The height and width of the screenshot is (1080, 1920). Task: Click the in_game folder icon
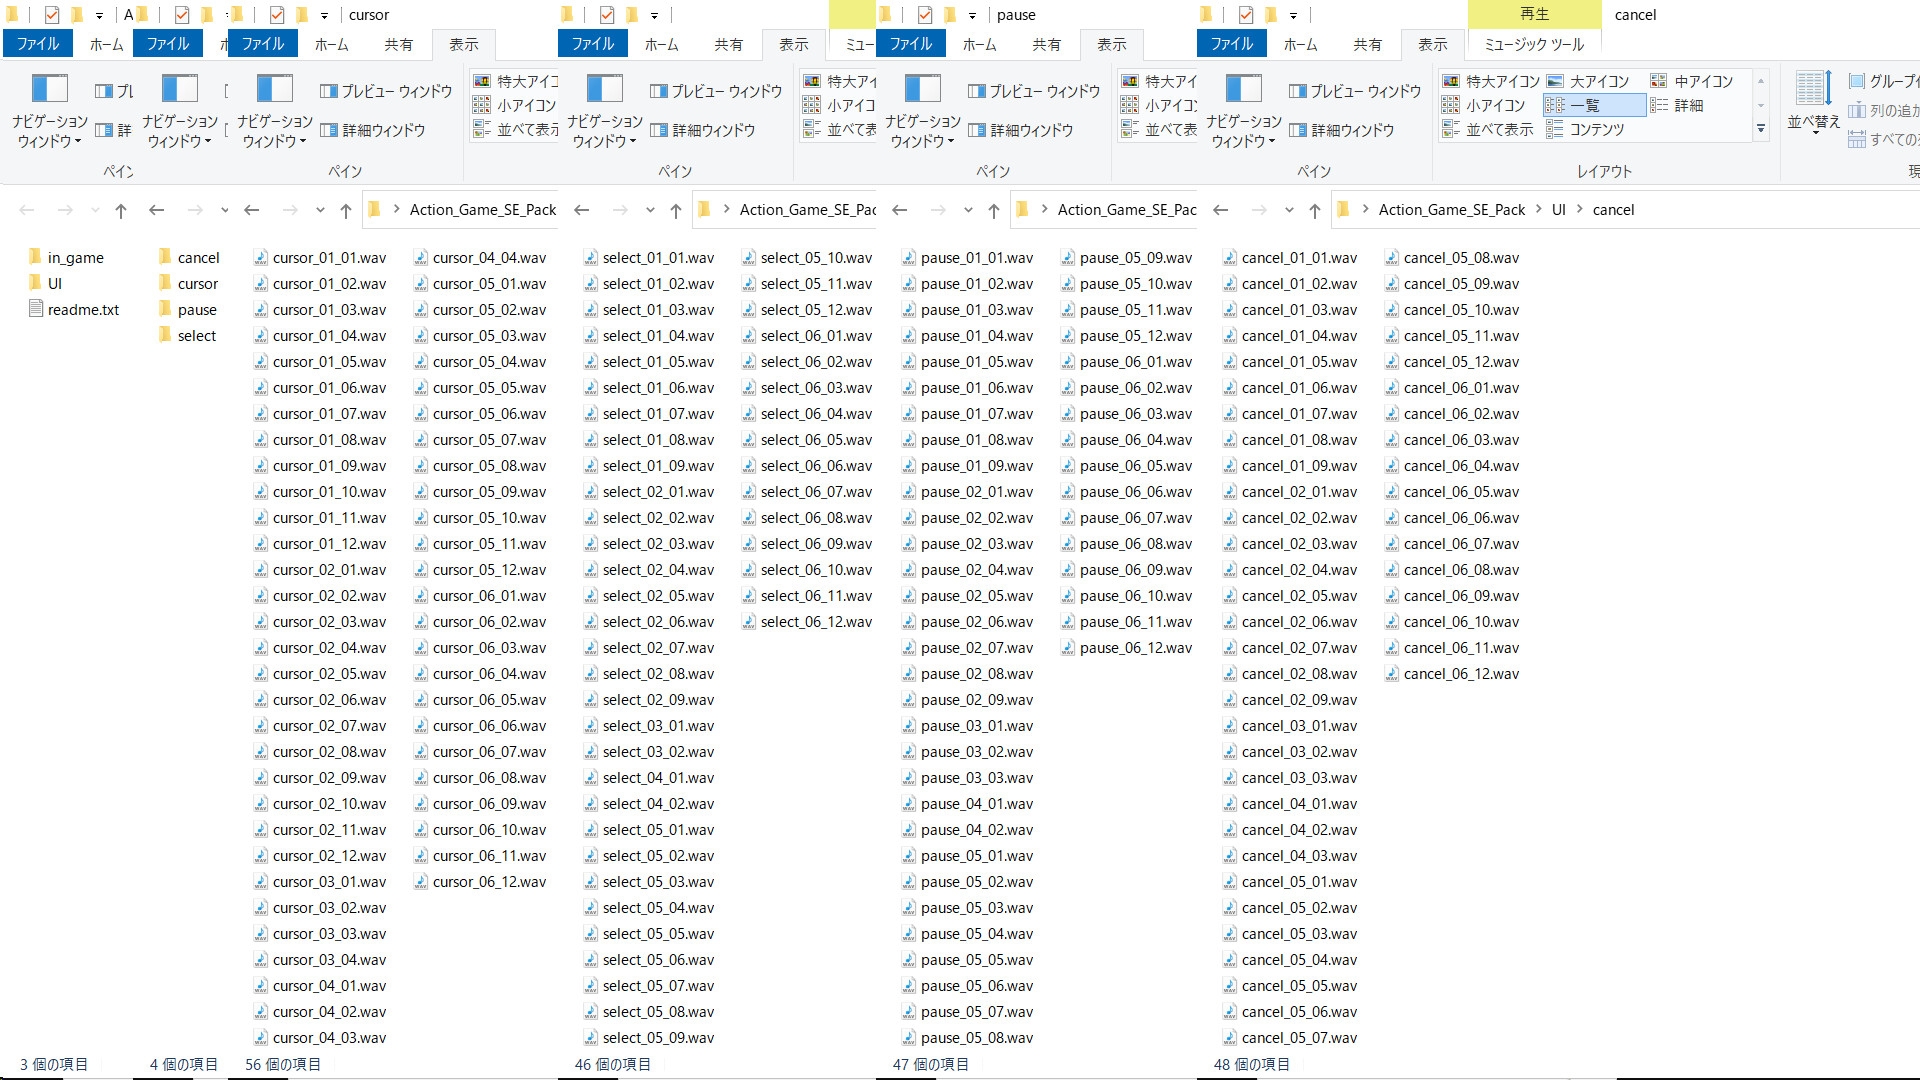35,257
